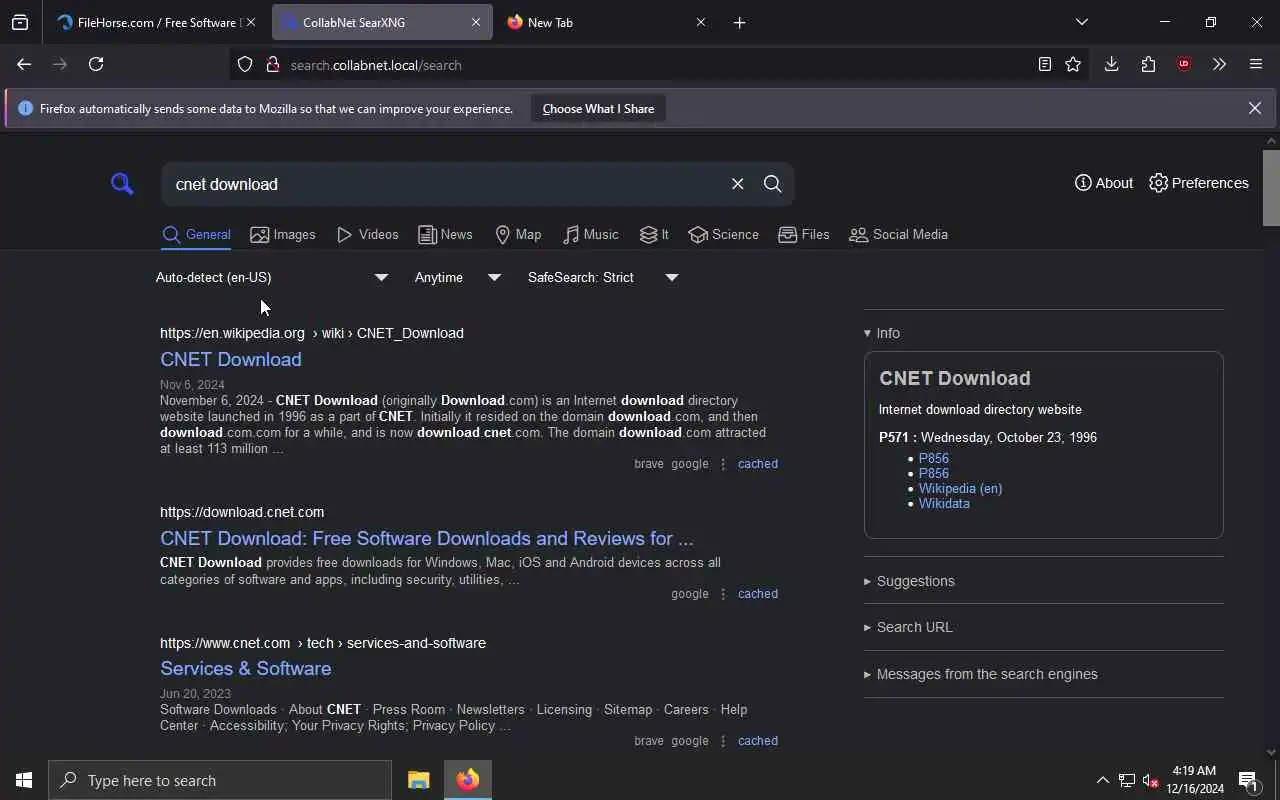Image resolution: width=1280 pixels, height=800 pixels.
Task: Open File Explorer from taskbar
Action: pyautogui.click(x=418, y=780)
